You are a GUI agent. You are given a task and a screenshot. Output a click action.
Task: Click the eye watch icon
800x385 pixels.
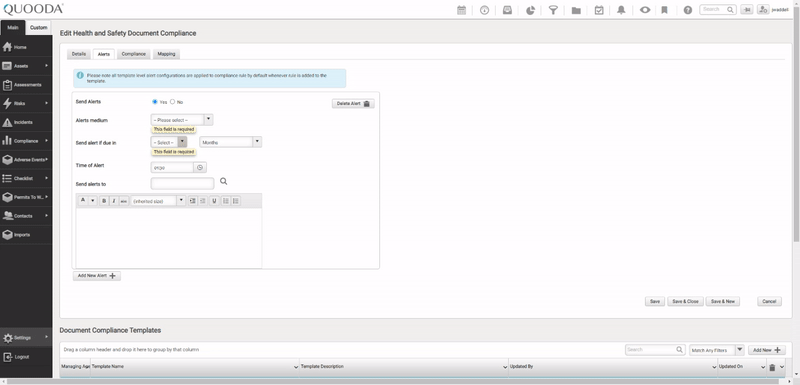[x=645, y=10]
